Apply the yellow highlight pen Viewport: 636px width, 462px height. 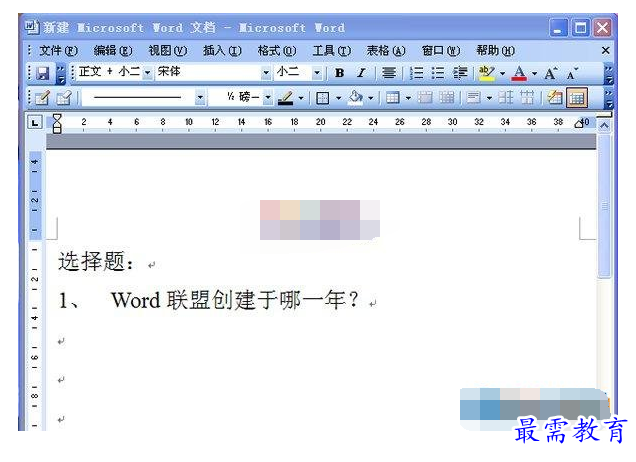click(x=487, y=73)
